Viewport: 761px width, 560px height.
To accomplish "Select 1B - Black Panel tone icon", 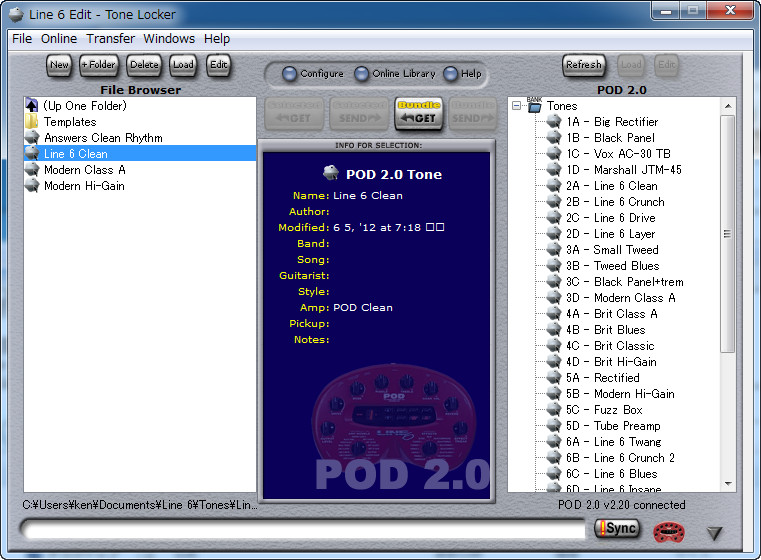I will coord(554,137).
